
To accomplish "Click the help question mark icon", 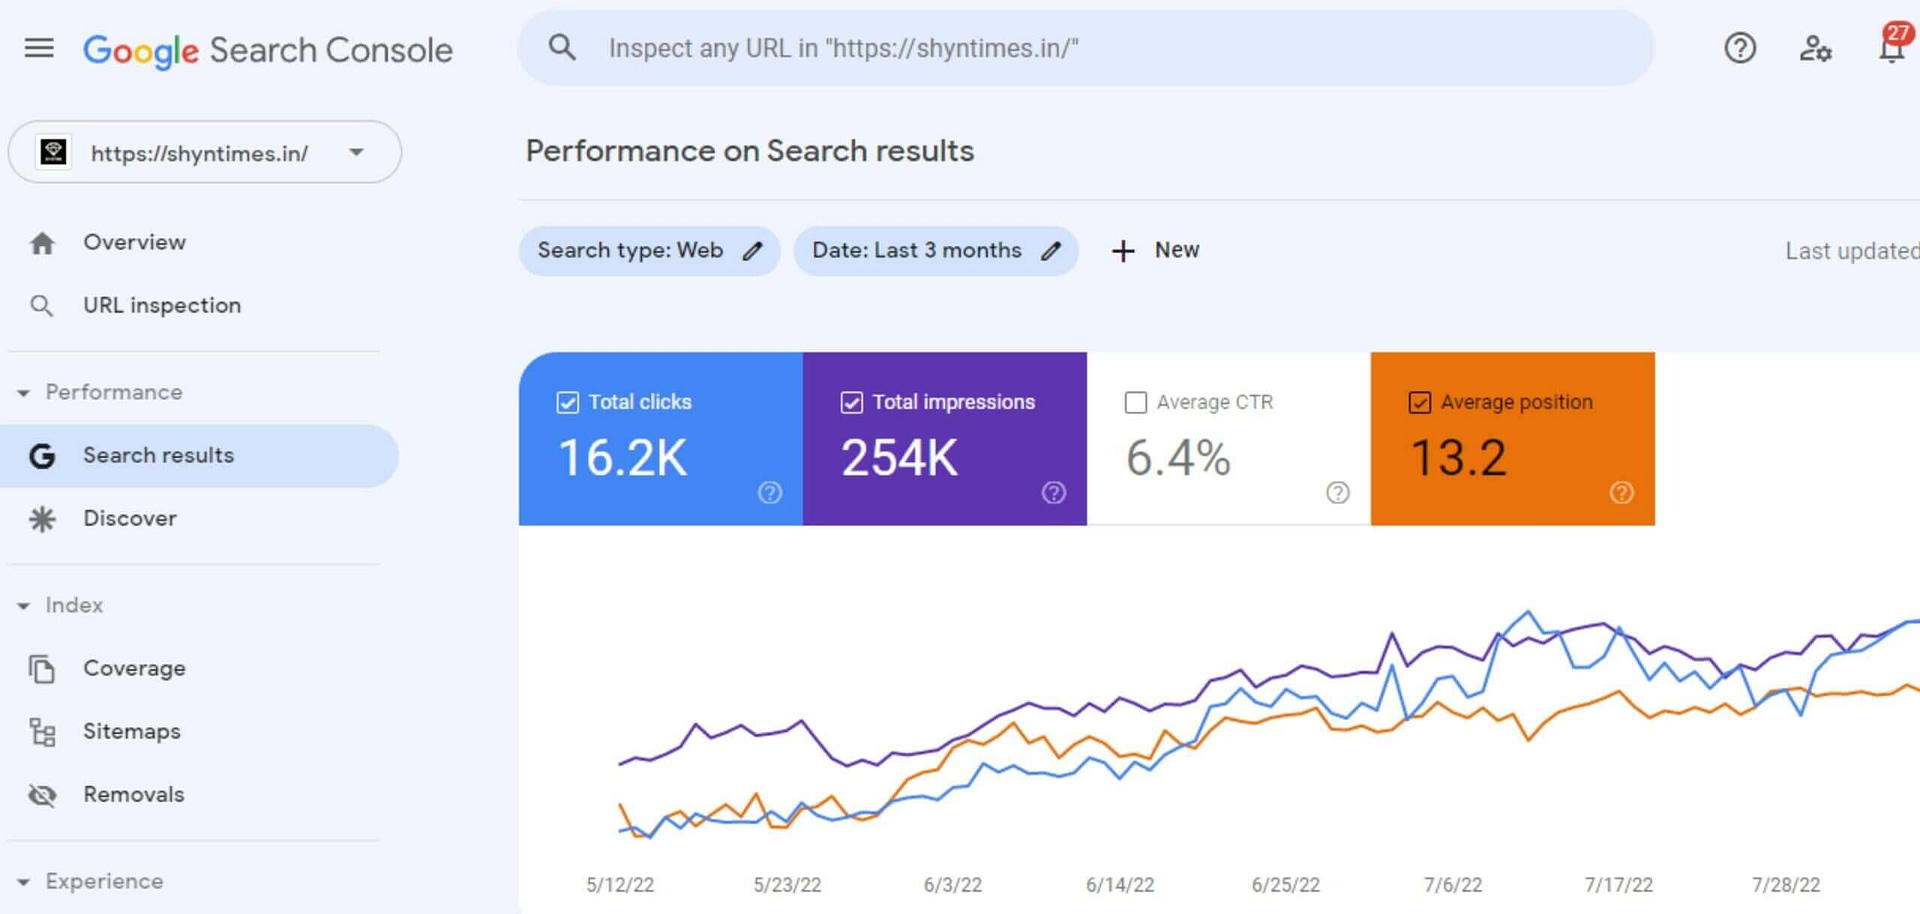I will [1739, 48].
